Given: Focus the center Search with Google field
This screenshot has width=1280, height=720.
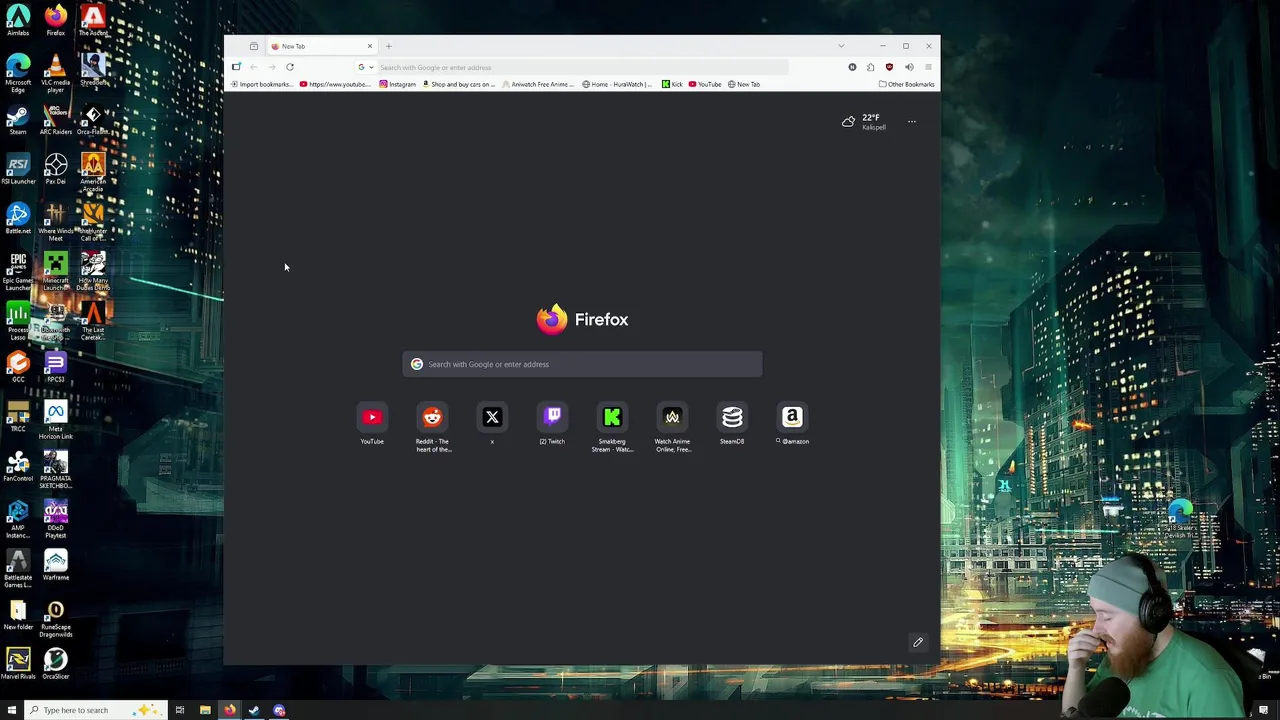Looking at the screenshot, I should [582, 364].
